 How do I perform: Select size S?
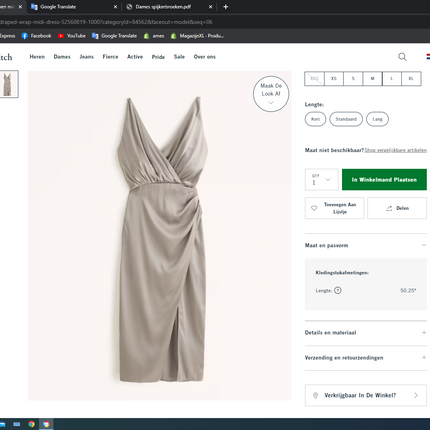pyautogui.click(x=353, y=79)
